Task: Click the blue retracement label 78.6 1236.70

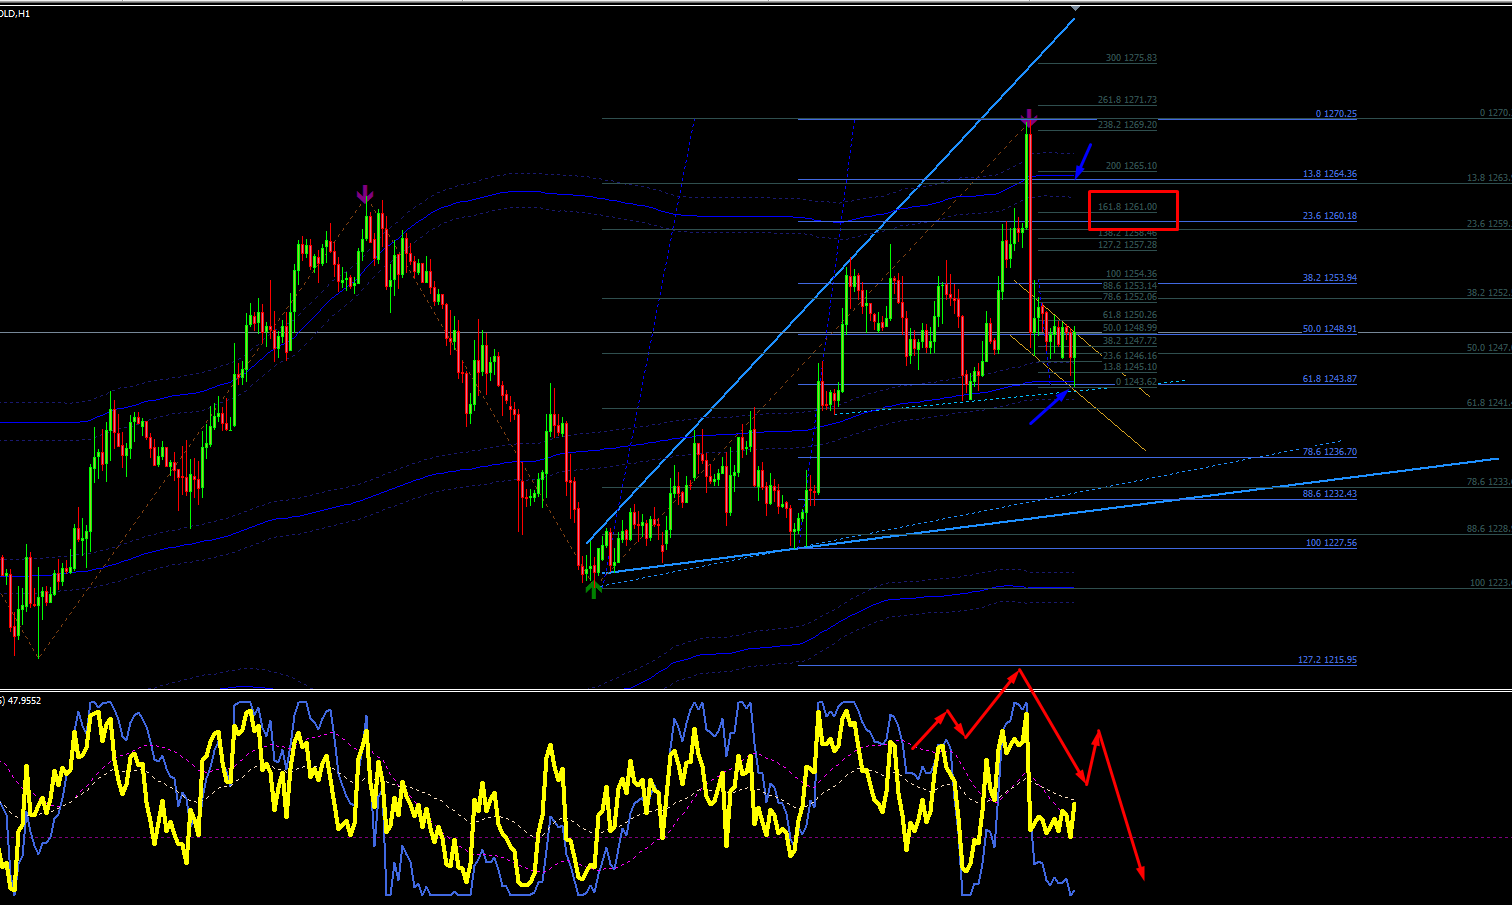Action: [x=1330, y=452]
